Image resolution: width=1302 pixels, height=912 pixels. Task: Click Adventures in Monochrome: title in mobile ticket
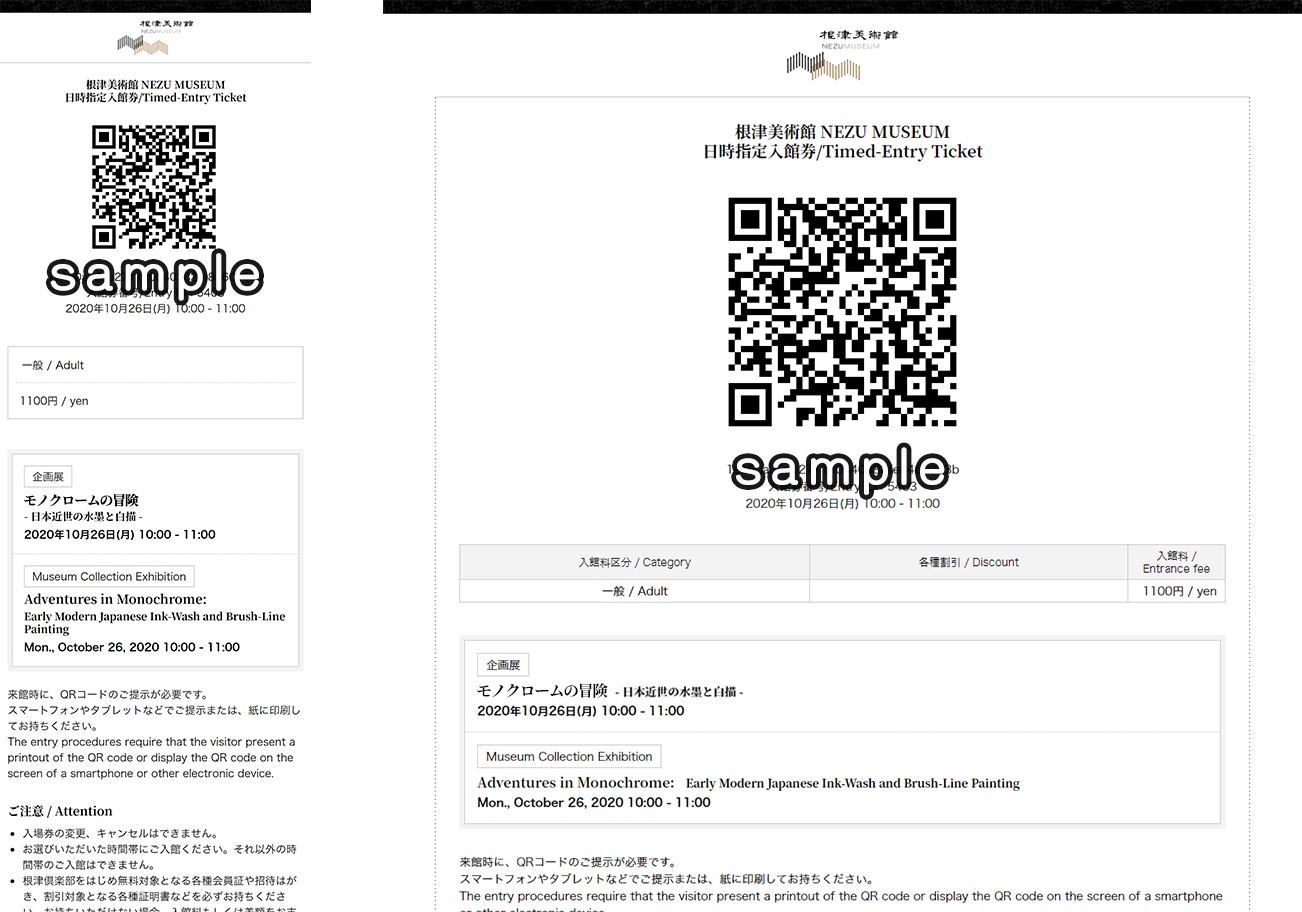(x=115, y=599)
